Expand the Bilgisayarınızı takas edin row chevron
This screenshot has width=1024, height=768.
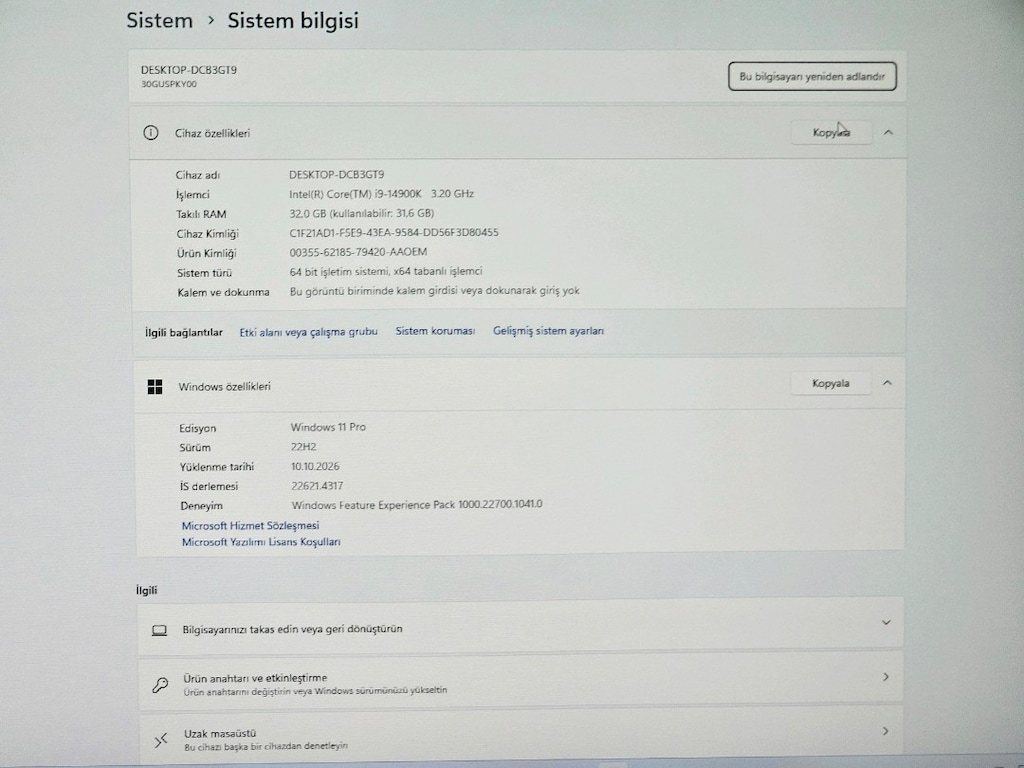pyautogui.click(x=886, y=622)
